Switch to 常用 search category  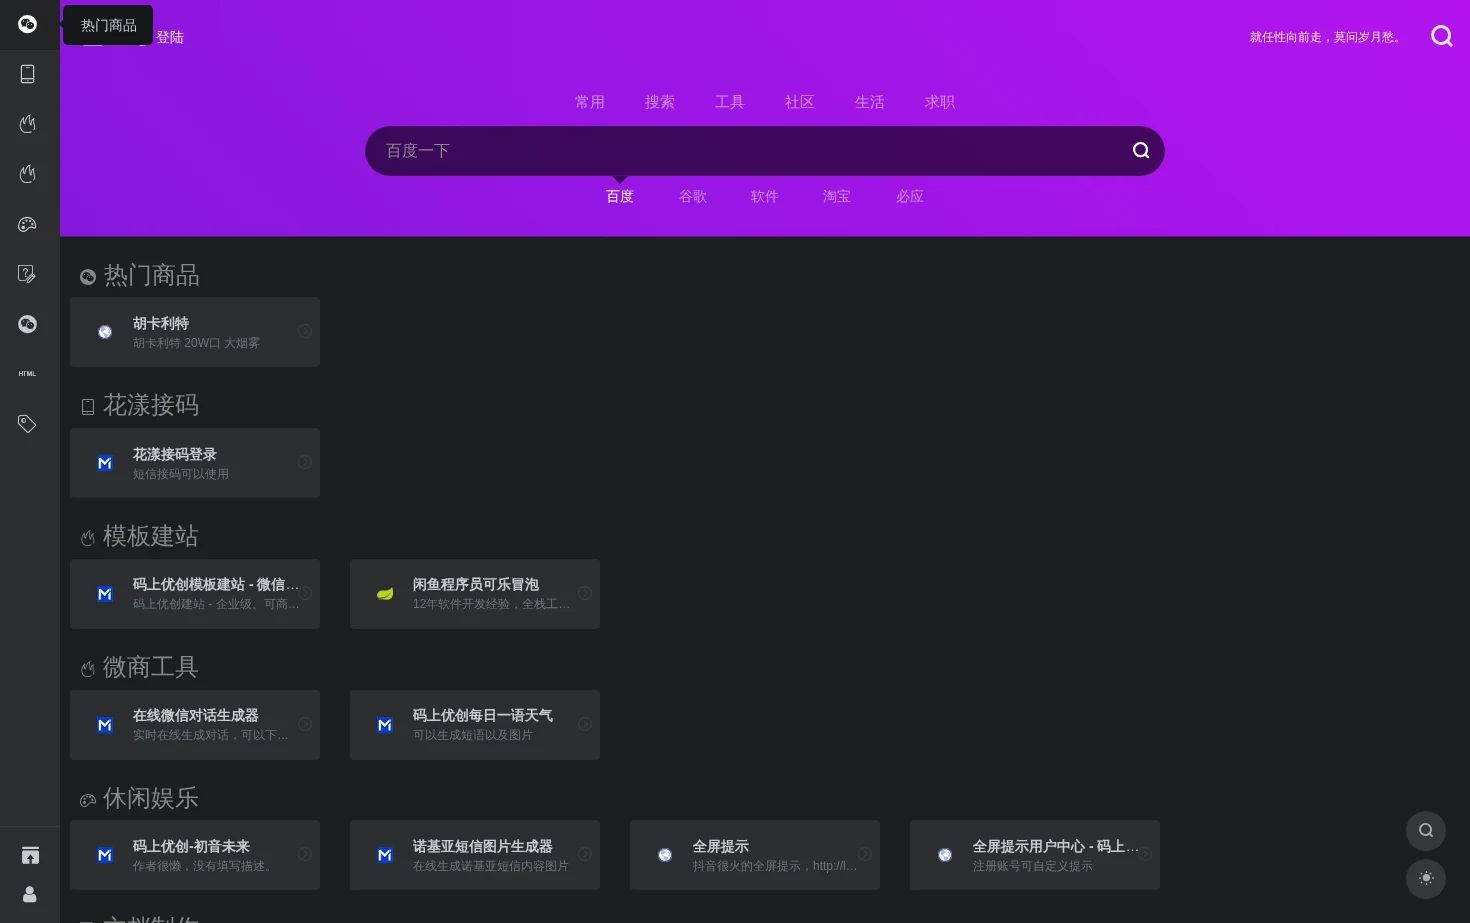590,102
